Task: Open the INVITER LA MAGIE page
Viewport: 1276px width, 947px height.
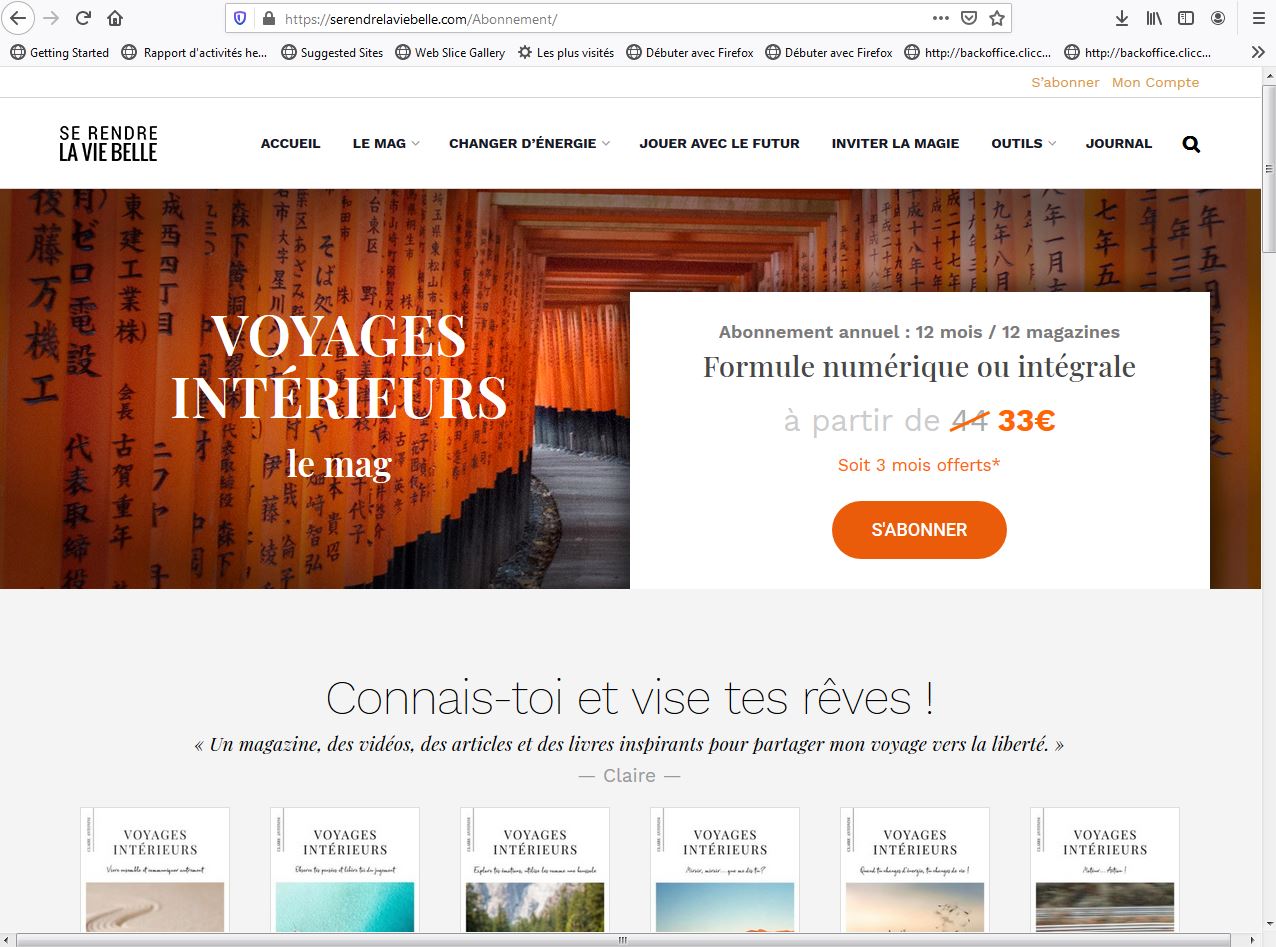Action: (x=895, y=143)
